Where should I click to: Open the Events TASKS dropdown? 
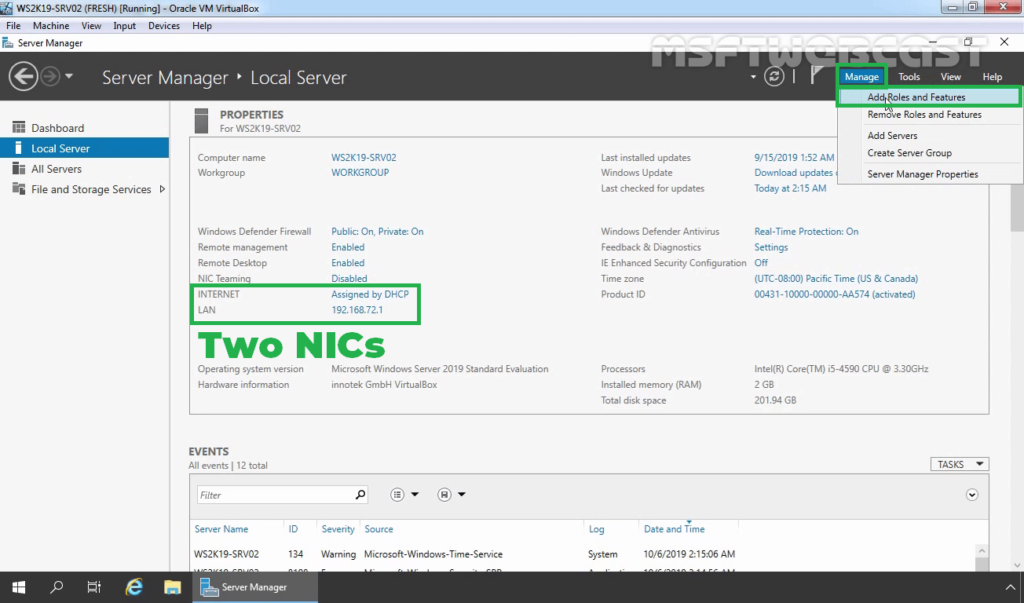tap(959, 464)
